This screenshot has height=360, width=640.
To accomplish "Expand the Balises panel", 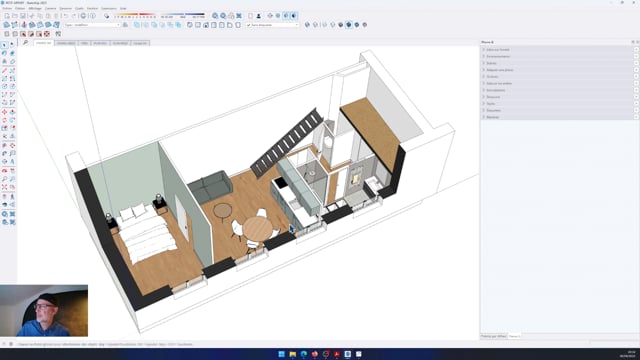I will (x=559, y=63).
